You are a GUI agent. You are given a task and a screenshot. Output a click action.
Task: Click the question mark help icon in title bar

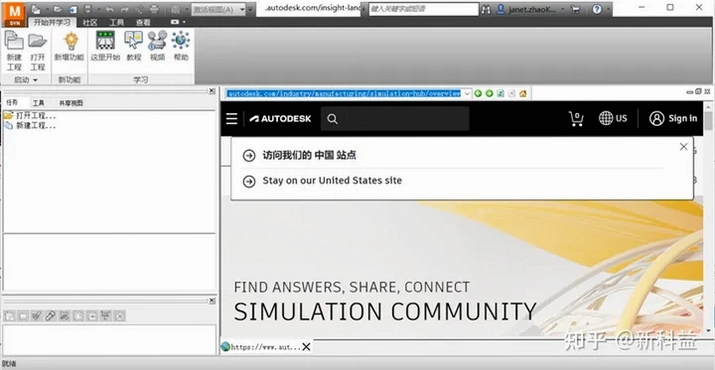[597, 9]
